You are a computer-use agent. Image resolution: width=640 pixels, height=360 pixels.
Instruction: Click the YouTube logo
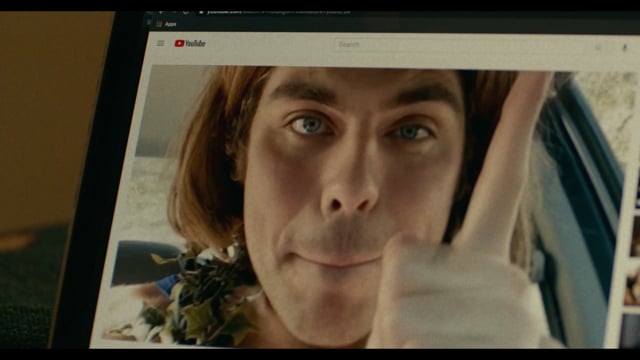tap(190, 43)
